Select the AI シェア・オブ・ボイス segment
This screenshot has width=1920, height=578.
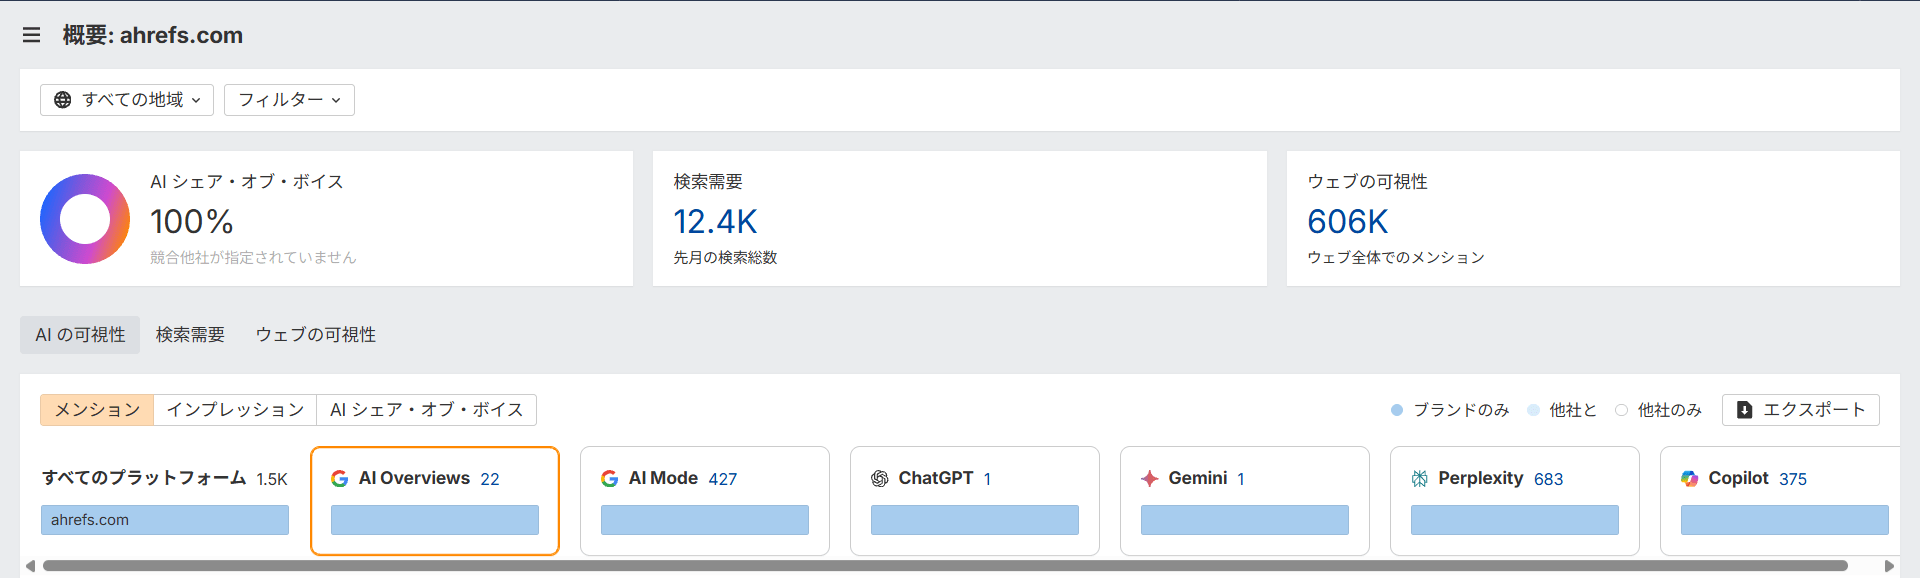427,410
